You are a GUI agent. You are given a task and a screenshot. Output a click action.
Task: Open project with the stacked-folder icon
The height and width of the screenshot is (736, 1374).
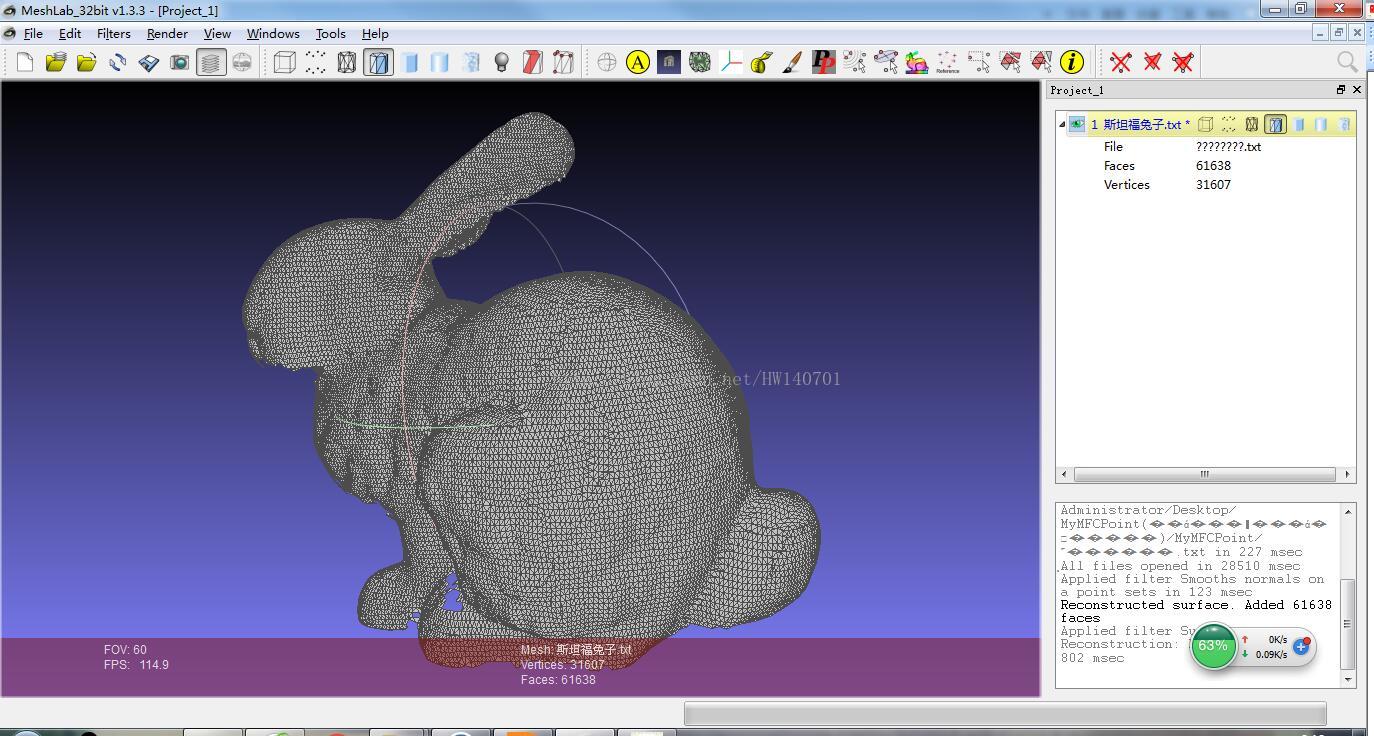click(56, 62)
